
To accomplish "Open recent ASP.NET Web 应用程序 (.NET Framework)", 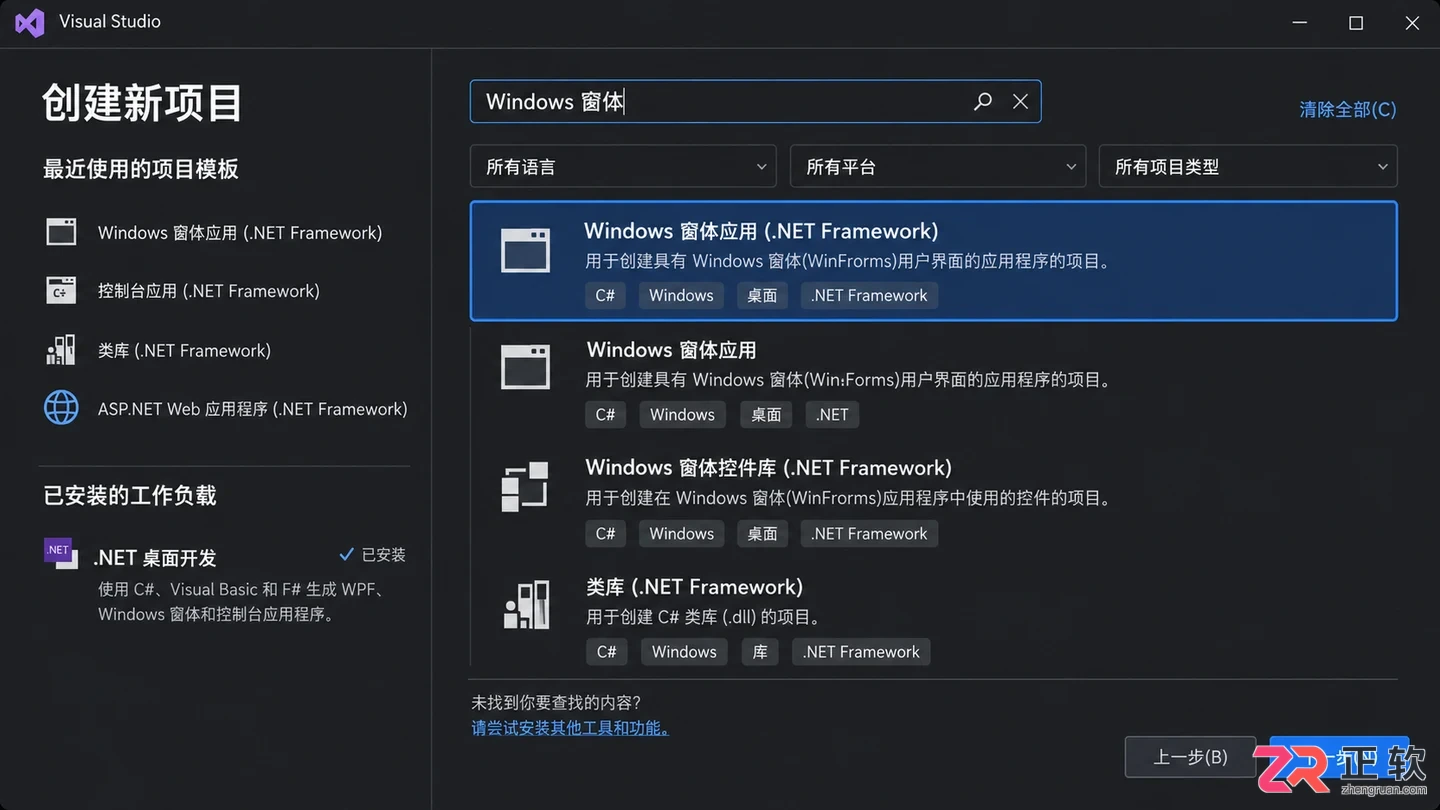I will pos(224,408).
